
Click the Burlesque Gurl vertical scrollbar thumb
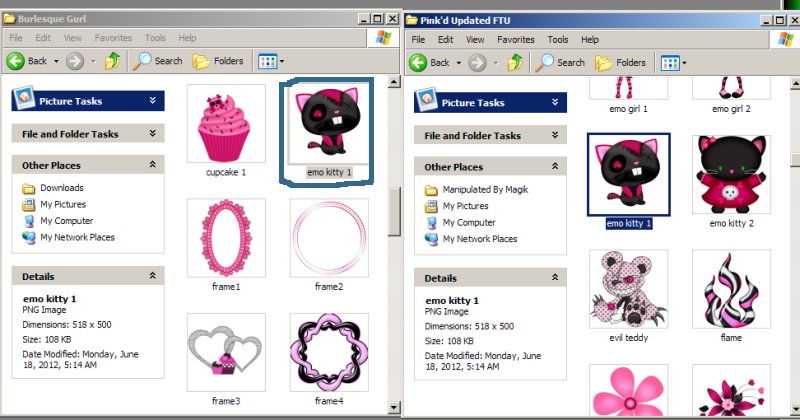point(394,212)
